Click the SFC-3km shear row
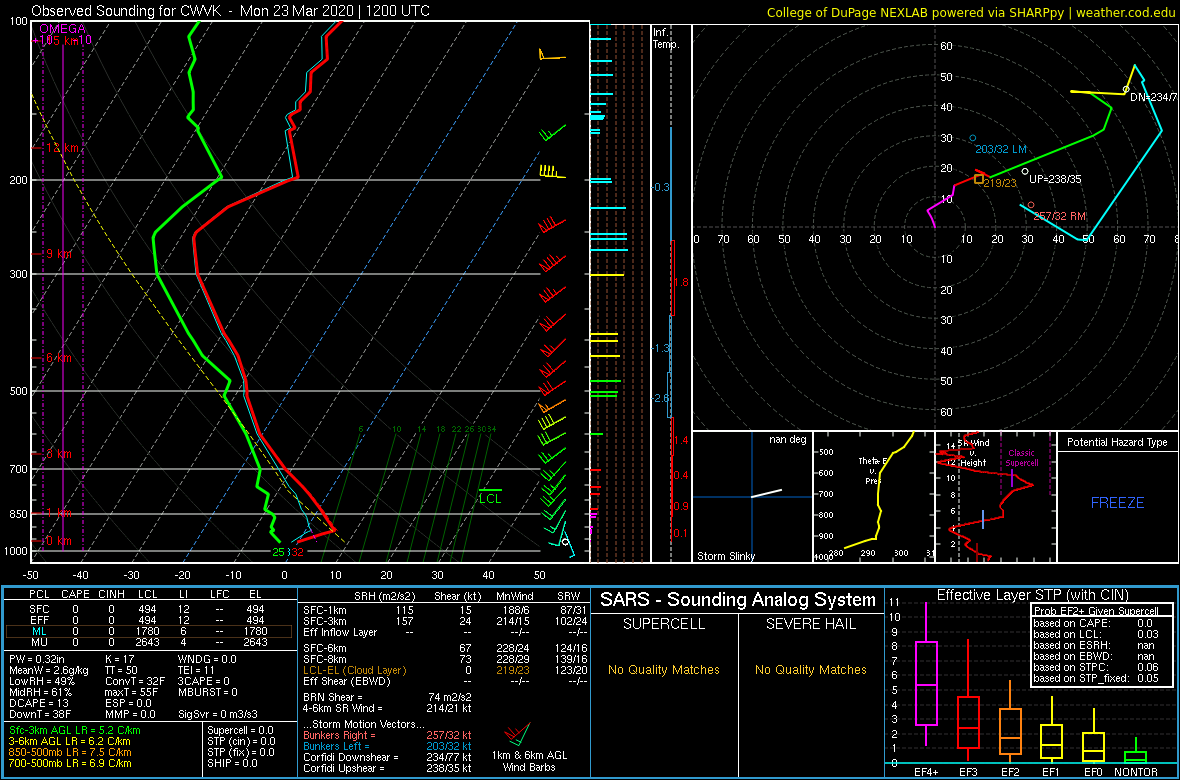This screenshot has height=780, width=1180. click(446, 620)
